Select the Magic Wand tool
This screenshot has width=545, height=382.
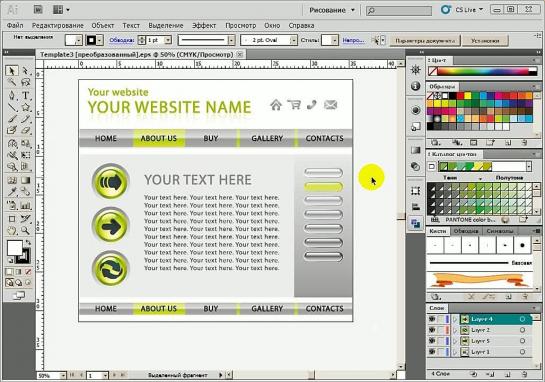pyautogui.click(x=12, y=83)
